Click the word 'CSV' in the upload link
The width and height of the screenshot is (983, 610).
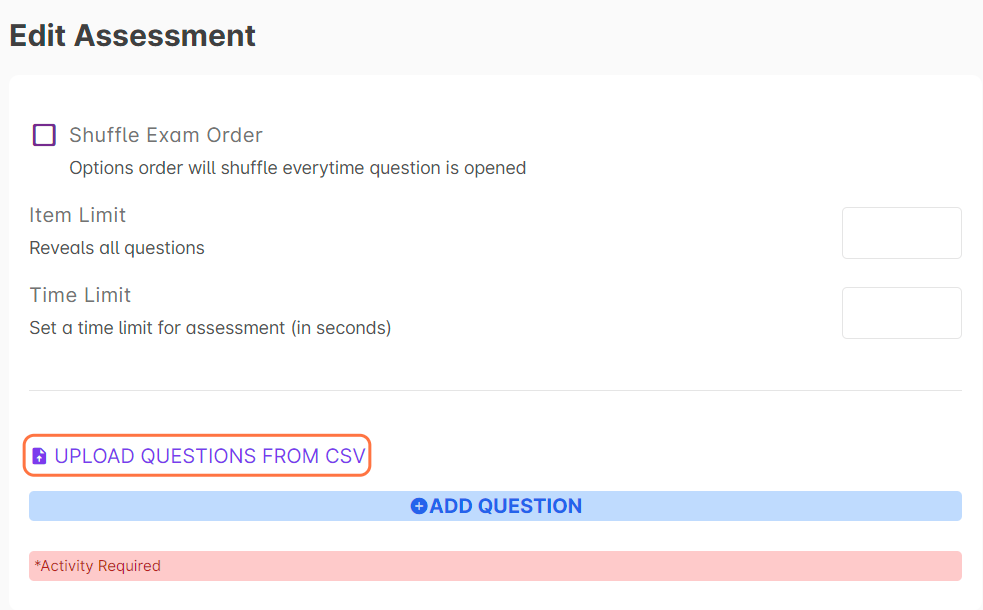click(x=345, y=456)
